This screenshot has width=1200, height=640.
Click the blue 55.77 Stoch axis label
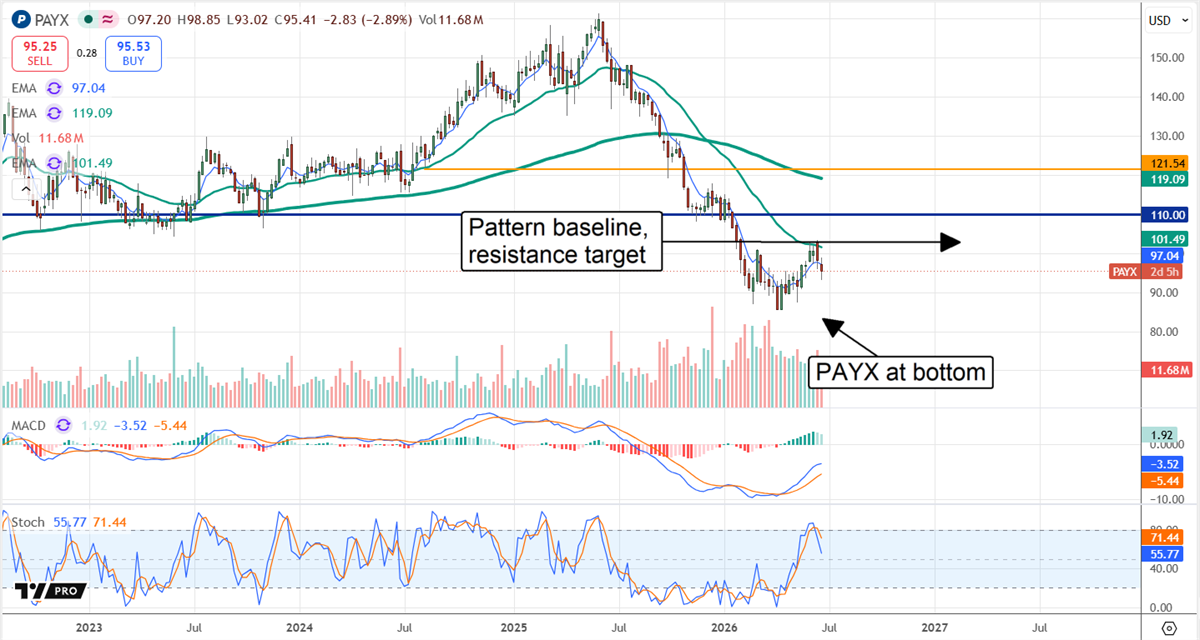click(x=1162, y=553)
